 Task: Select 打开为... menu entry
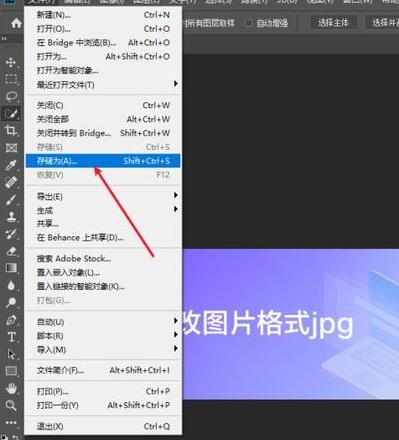click(x=103, y=56)
